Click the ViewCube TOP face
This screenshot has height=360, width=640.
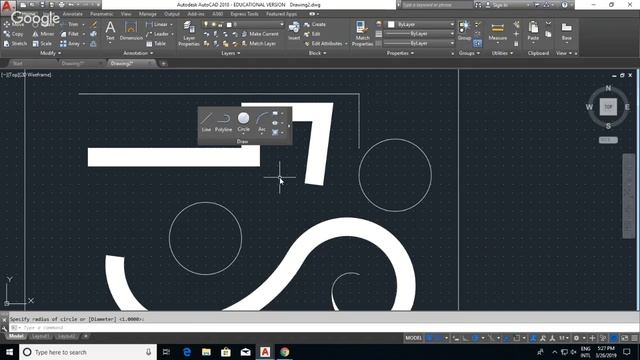pyautogui.click(x=608, y=107)
